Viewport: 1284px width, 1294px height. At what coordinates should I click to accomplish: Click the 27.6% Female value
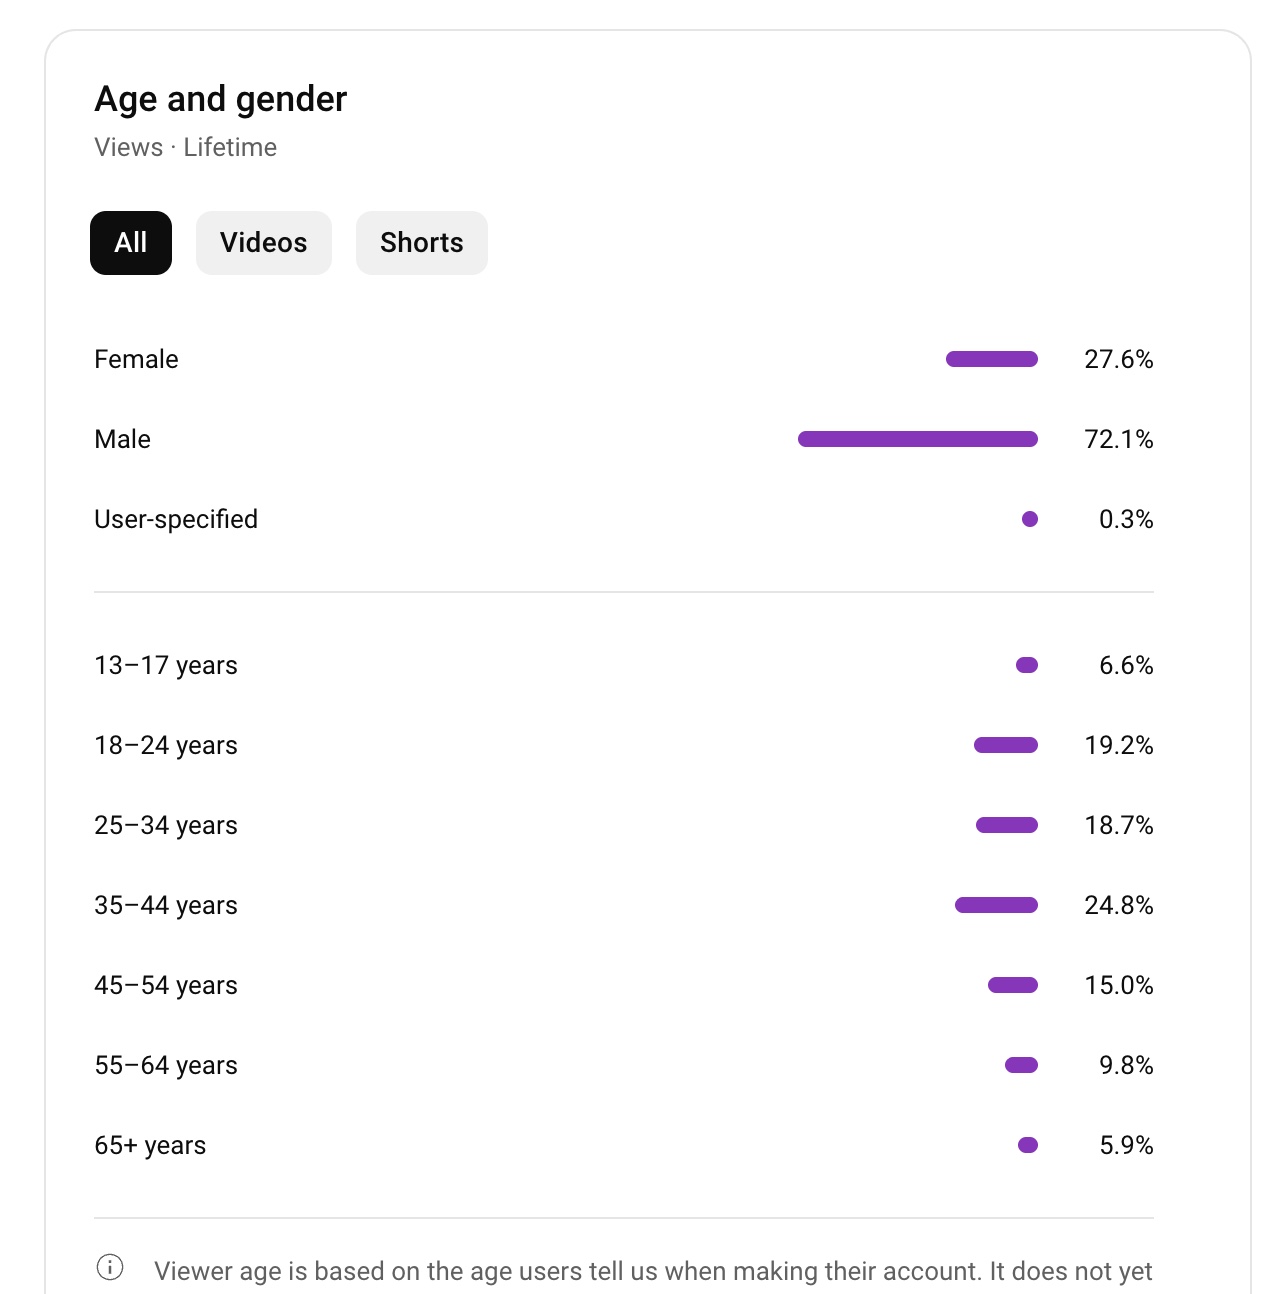point(1119,359)
